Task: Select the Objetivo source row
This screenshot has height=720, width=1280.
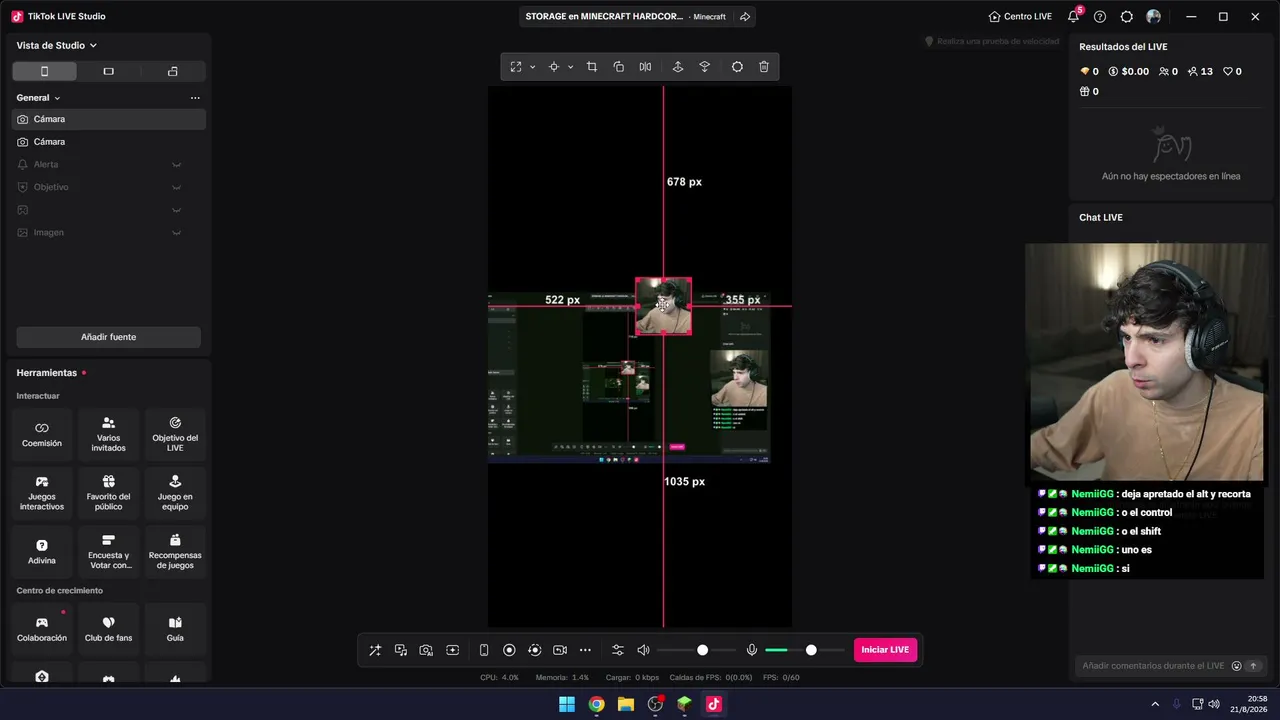Action: (x=108, y=187)
